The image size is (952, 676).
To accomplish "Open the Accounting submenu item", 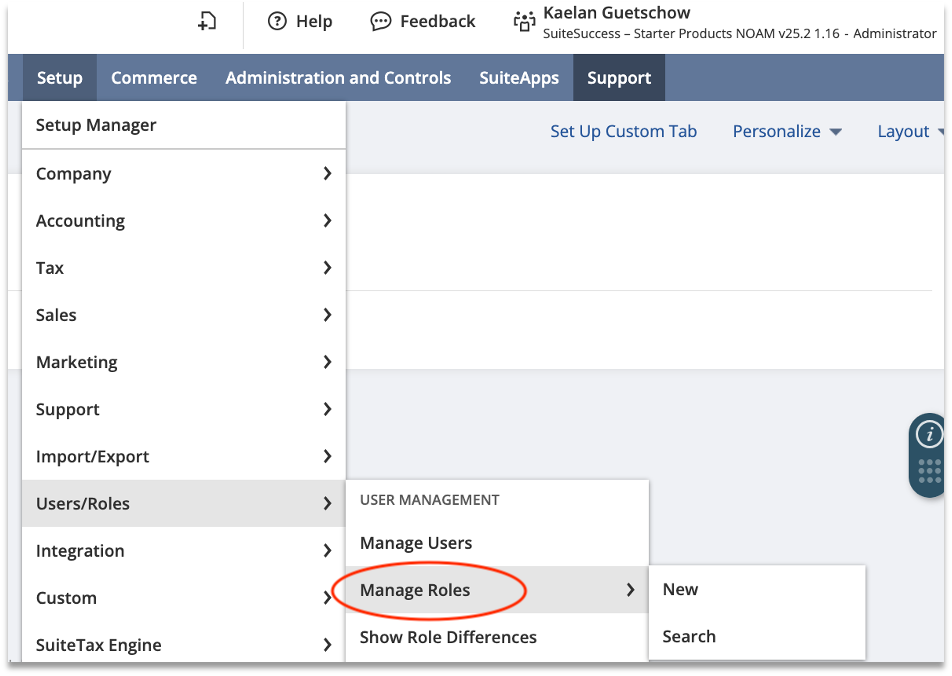I will point(184,220).
